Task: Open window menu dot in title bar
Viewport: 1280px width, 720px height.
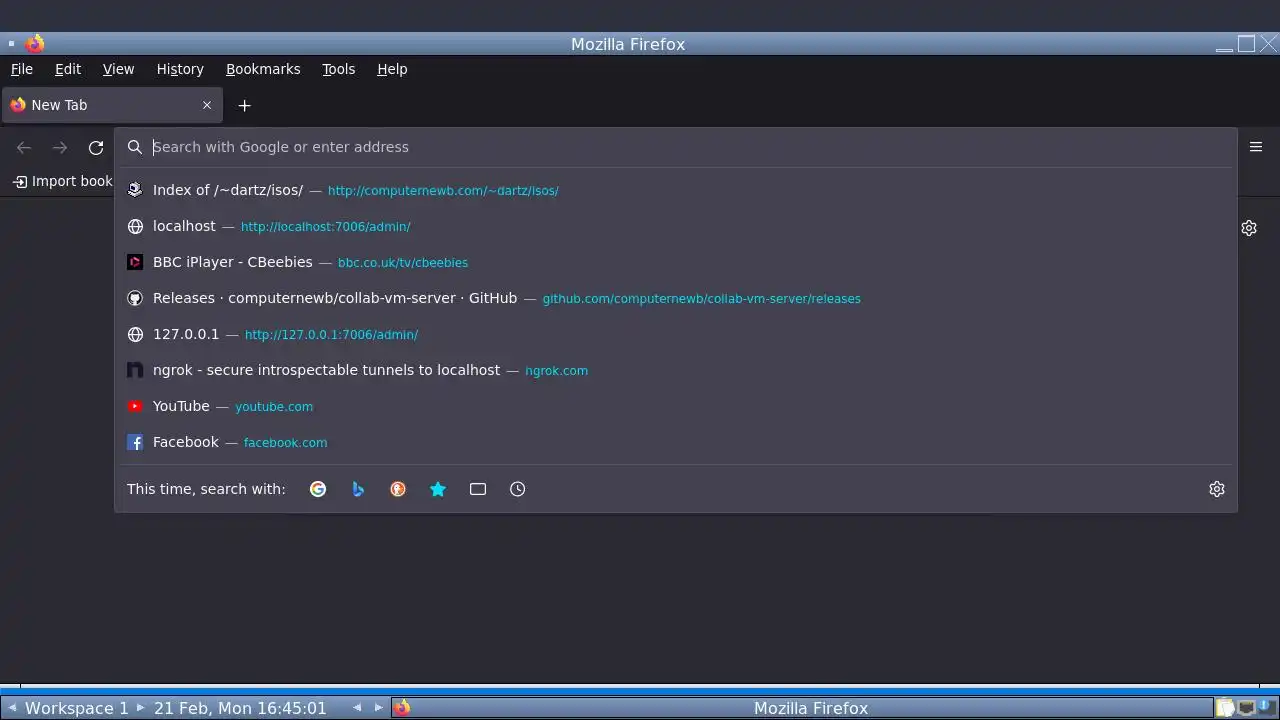Action: [x=11, y=44]
